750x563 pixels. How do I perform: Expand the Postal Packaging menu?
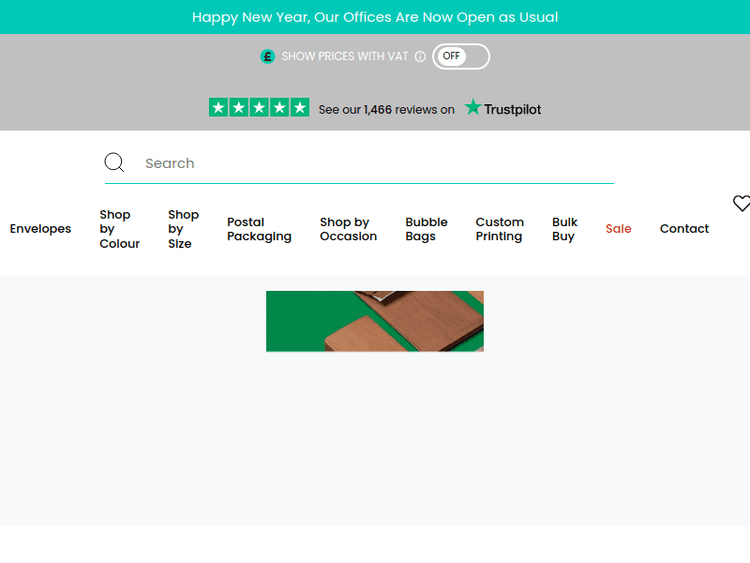tap(259, 229)
